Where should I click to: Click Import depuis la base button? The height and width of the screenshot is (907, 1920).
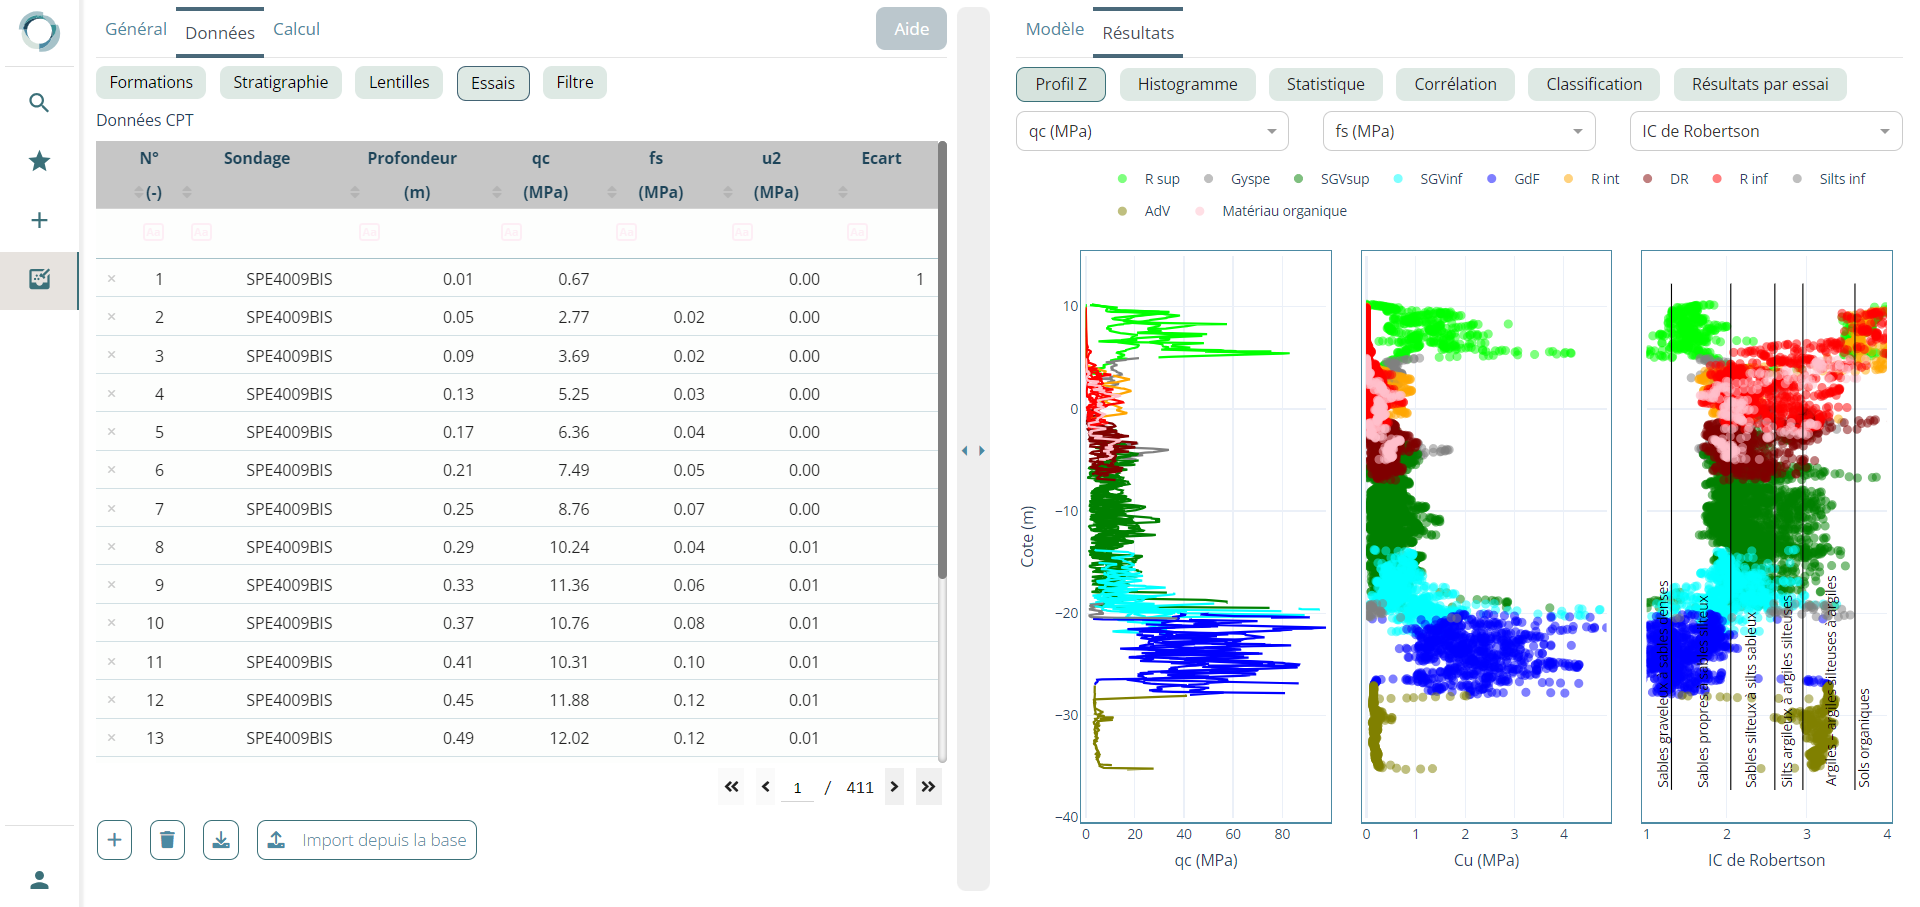point(367,840)
